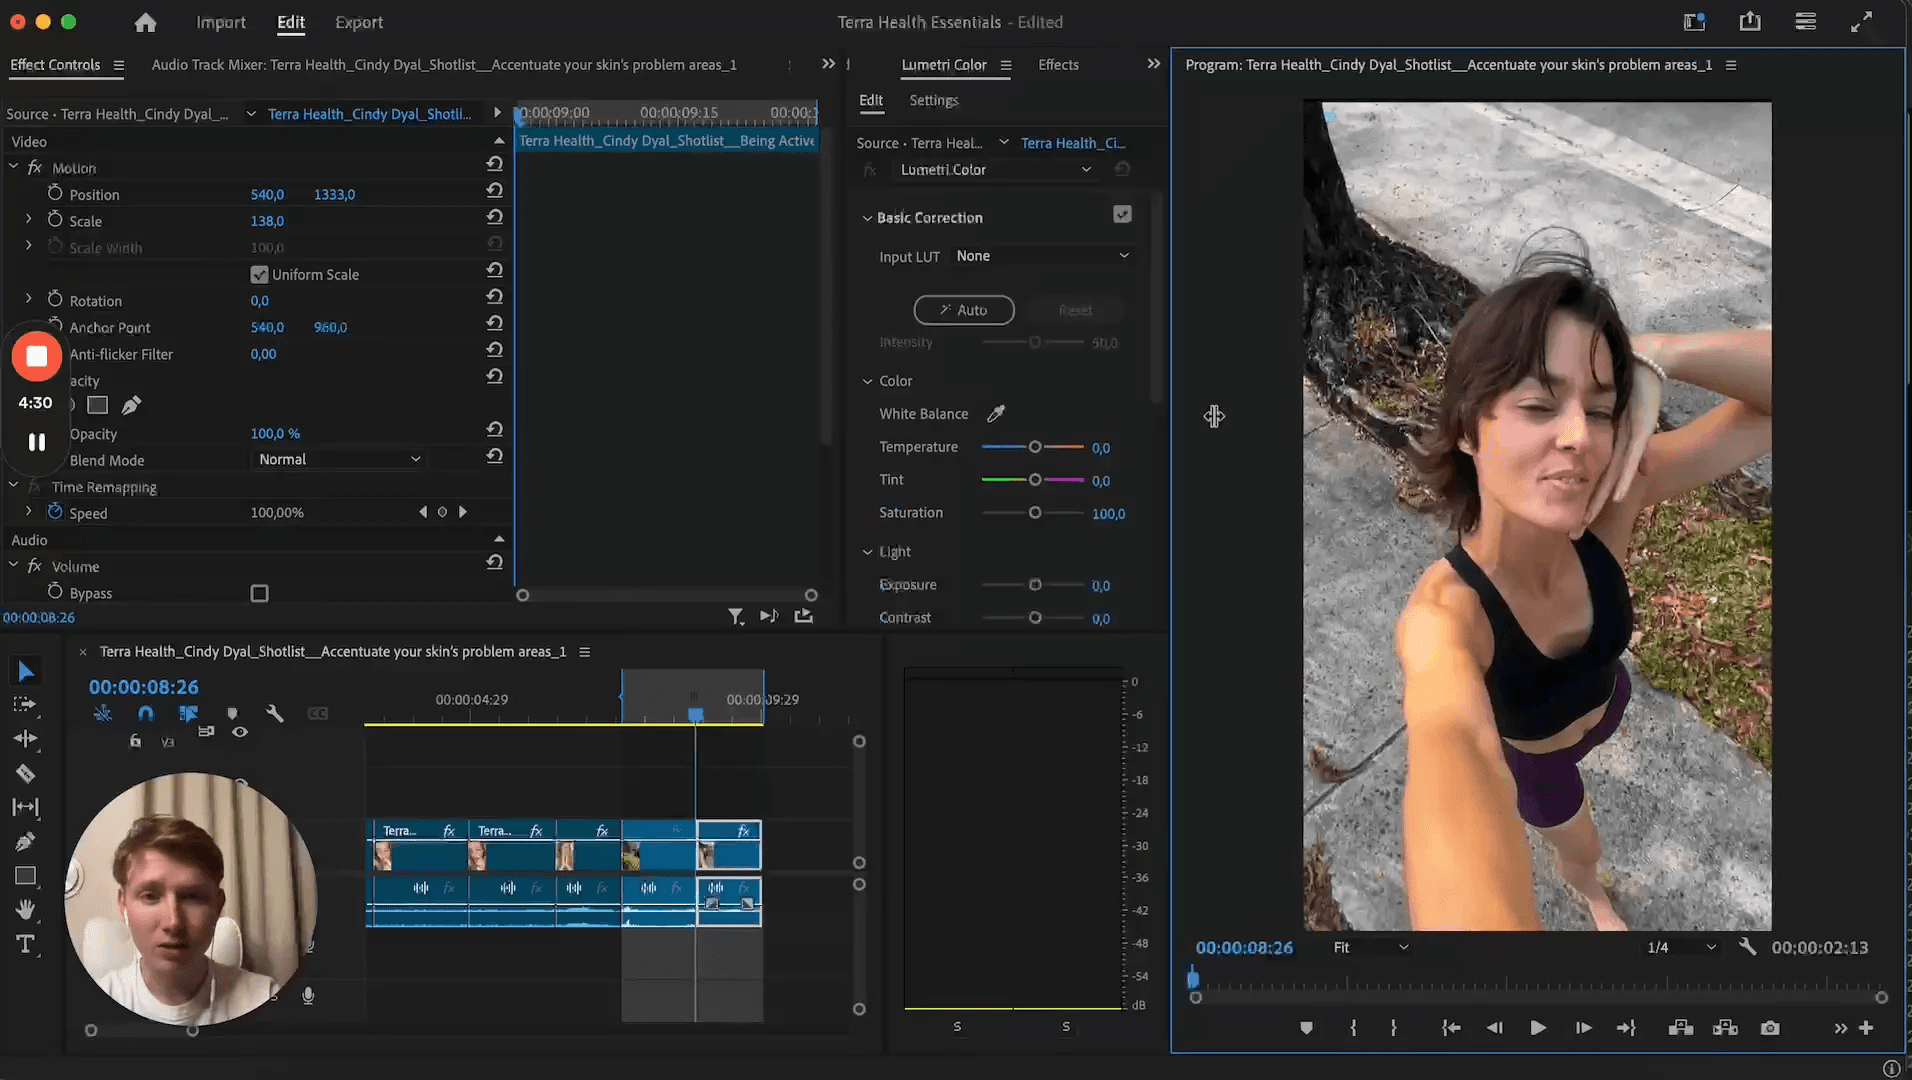Screen dimensions: 1912x1080
Task: Go to the home screen icon
Action: click(145, 22)
